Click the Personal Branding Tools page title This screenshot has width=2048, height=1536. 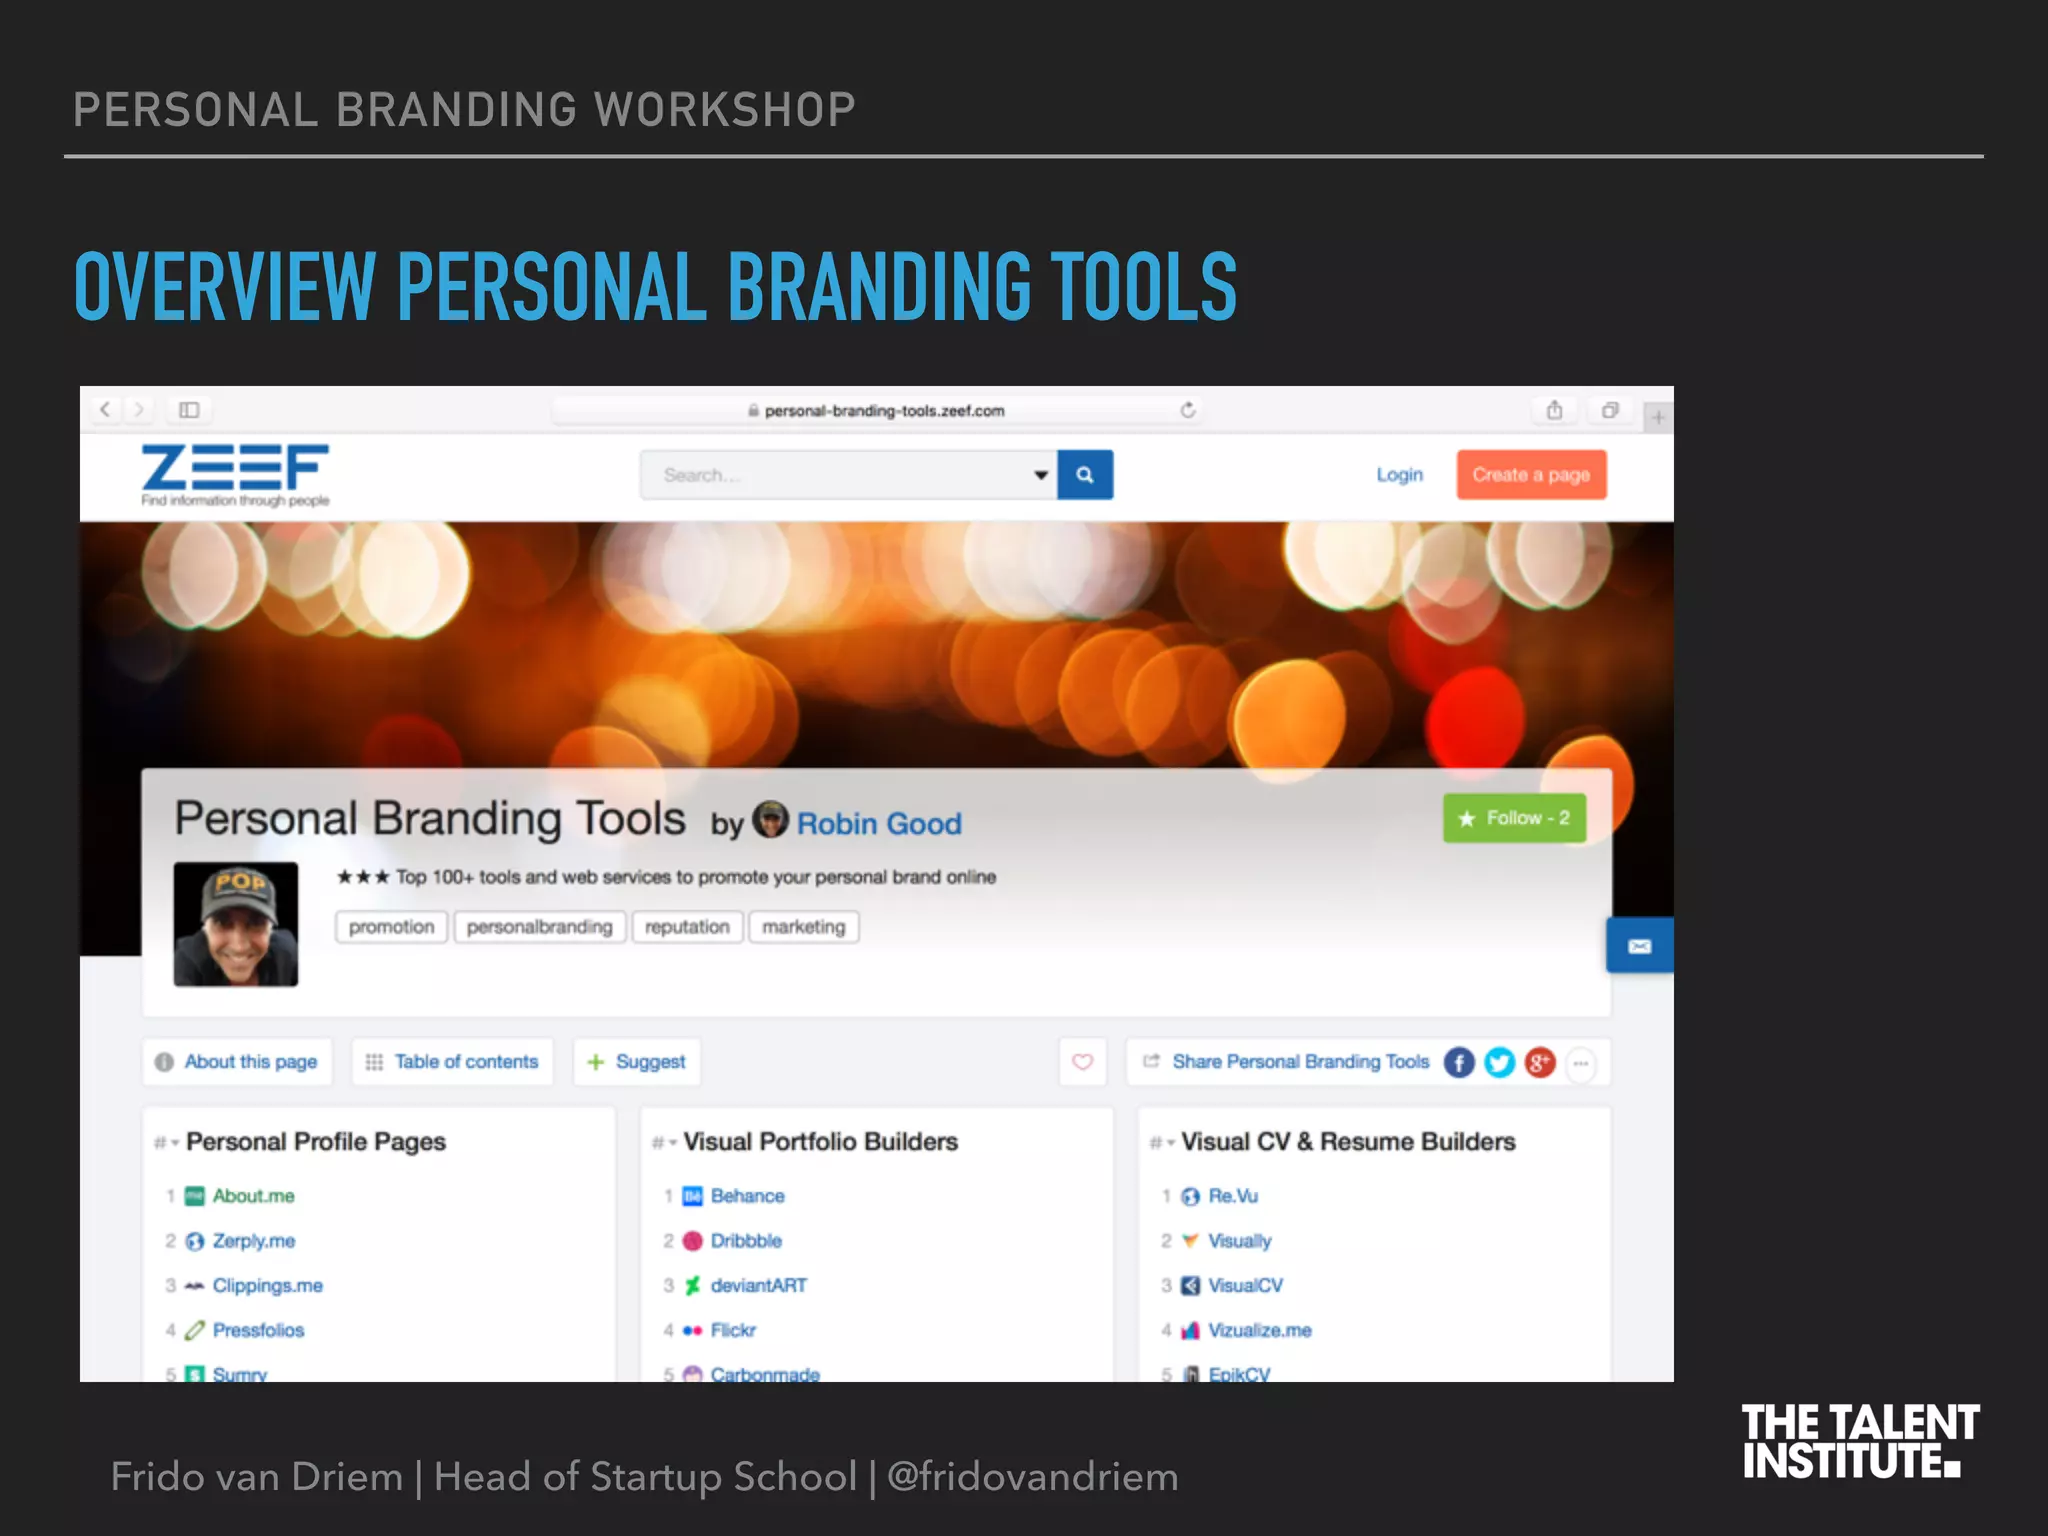point(430,818)
